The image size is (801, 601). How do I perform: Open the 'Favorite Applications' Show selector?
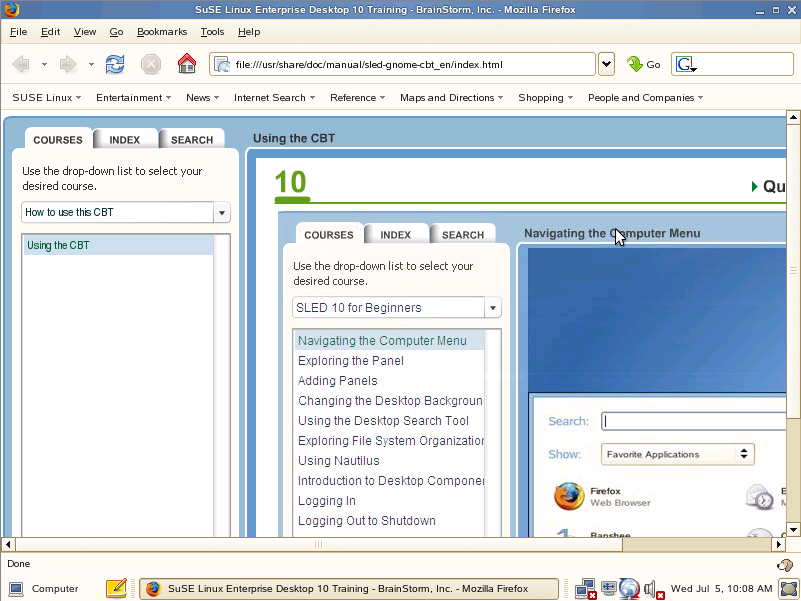click(677, 454)
